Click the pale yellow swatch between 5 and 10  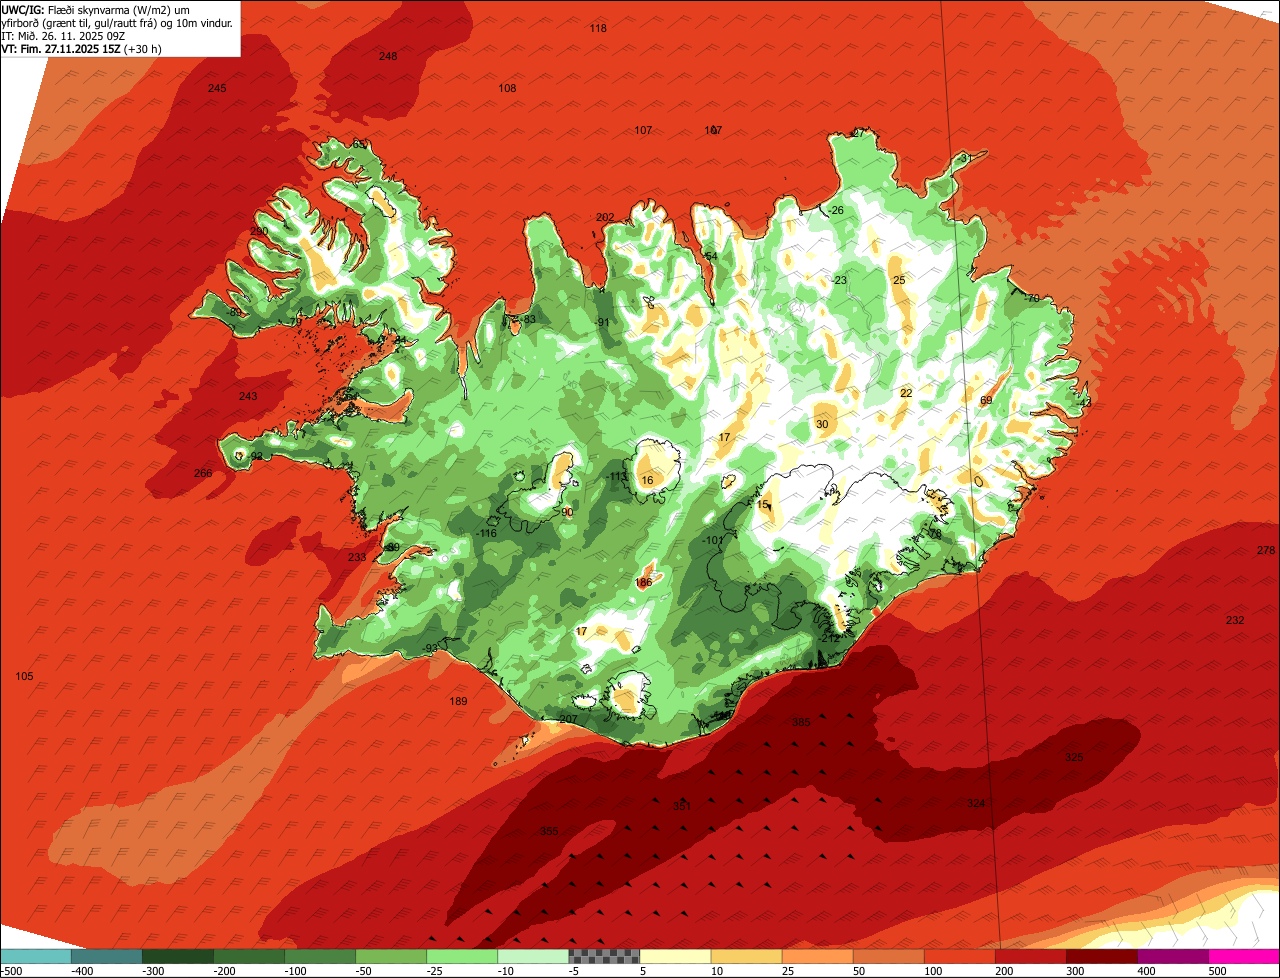point(675,956)
